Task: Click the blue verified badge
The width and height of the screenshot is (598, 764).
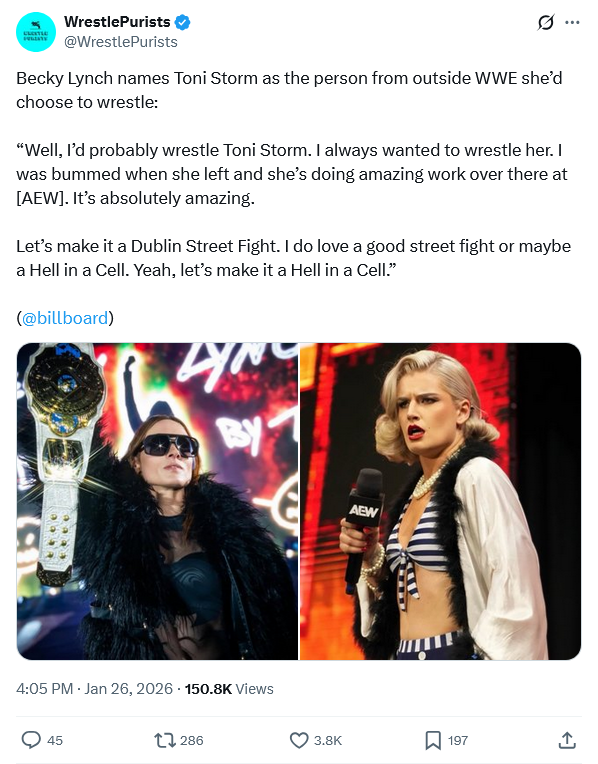Action: click(x=183, y=22)
